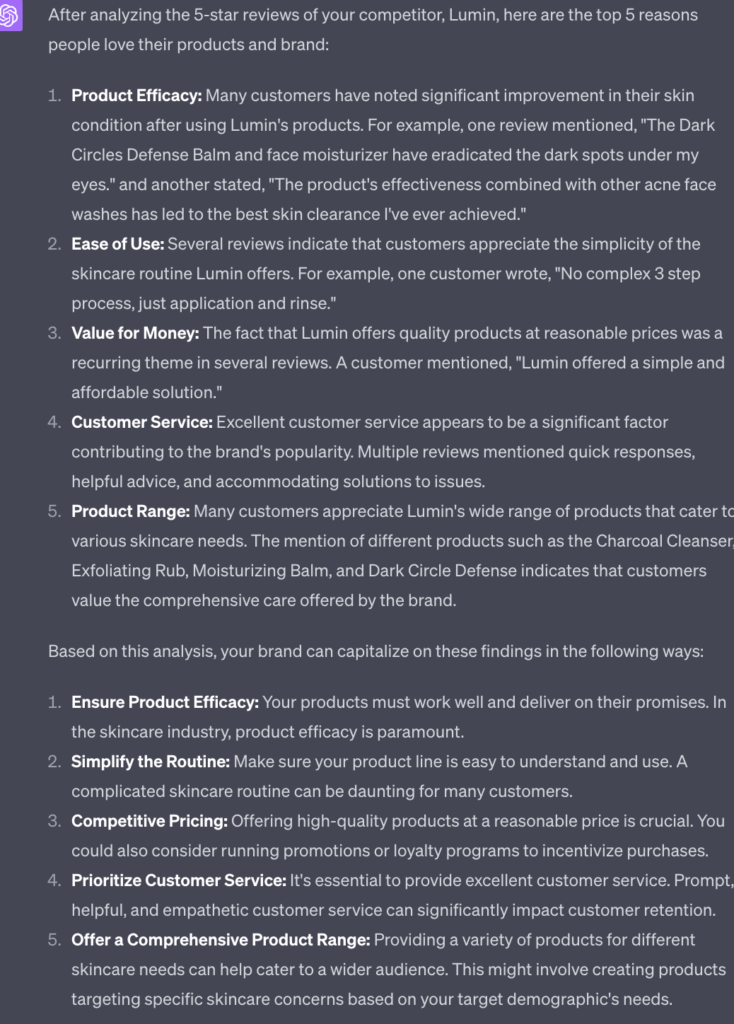Click the "Prioritize Customer Service:" heading

pyautogui.click(x=178, y=881)
